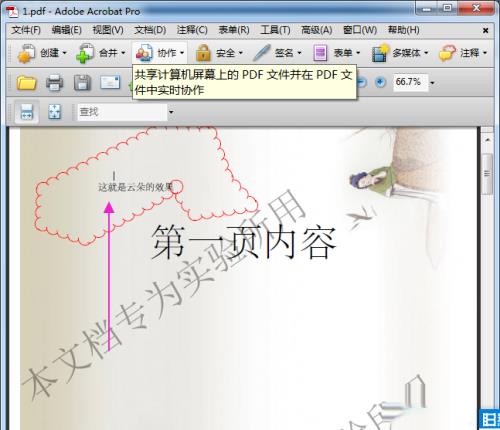Select the fit width scrolling page icon

(27, 112)
